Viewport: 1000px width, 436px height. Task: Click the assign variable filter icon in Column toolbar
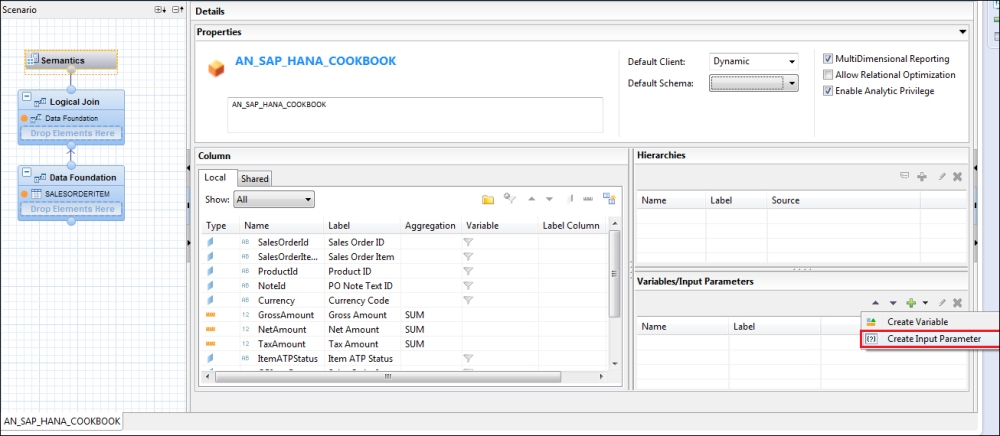[x=509, y=198]
